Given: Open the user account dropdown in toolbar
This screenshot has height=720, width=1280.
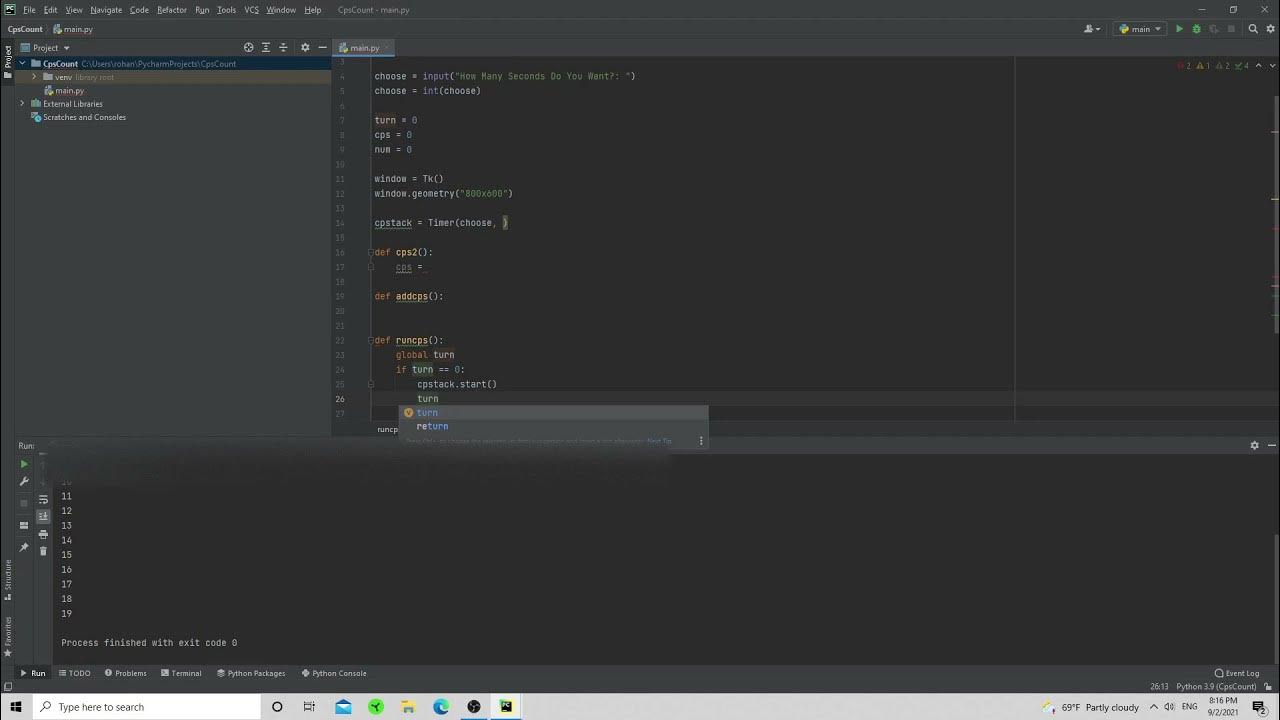Looking at the screenshot, I should click(1092, 29).
